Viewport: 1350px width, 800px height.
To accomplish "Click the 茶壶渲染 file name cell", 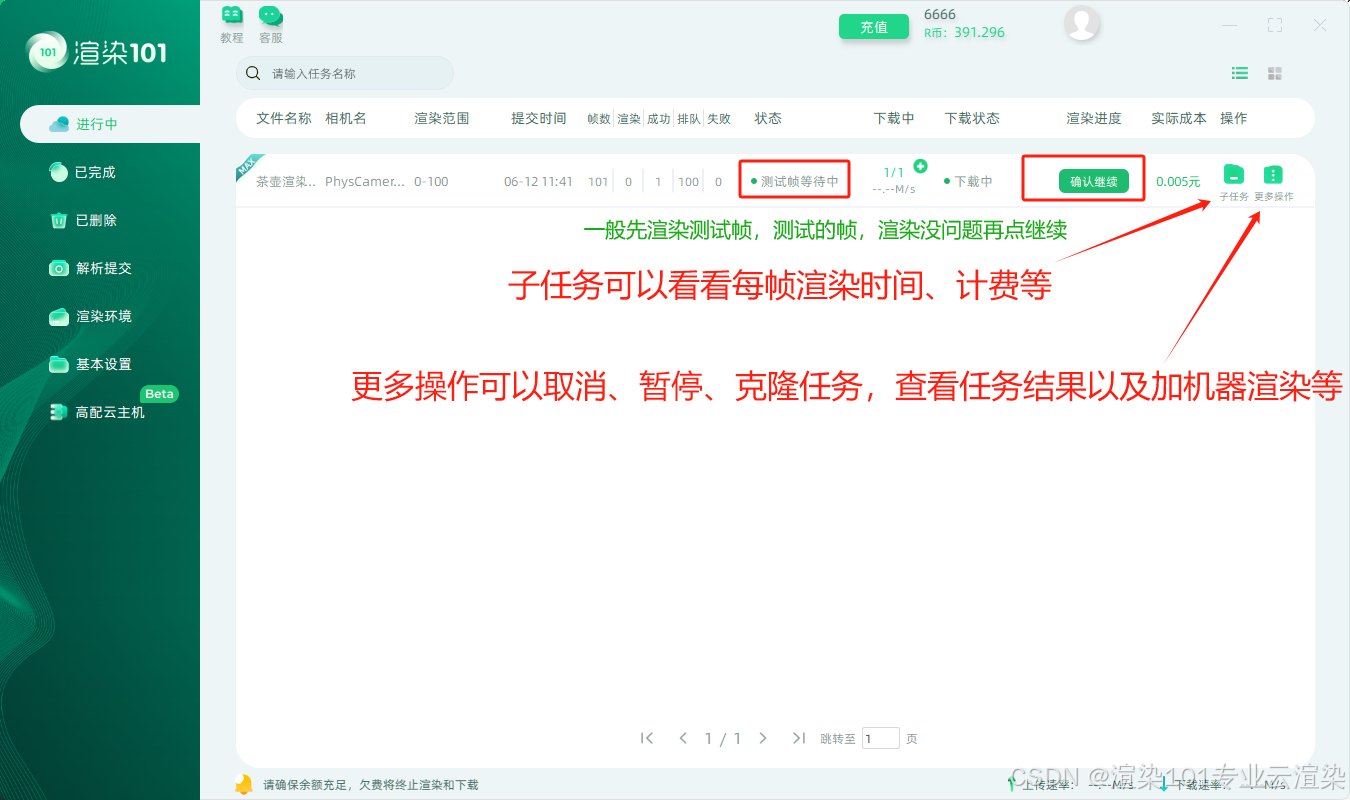I will pyautogui.click(x=286, y=182).
